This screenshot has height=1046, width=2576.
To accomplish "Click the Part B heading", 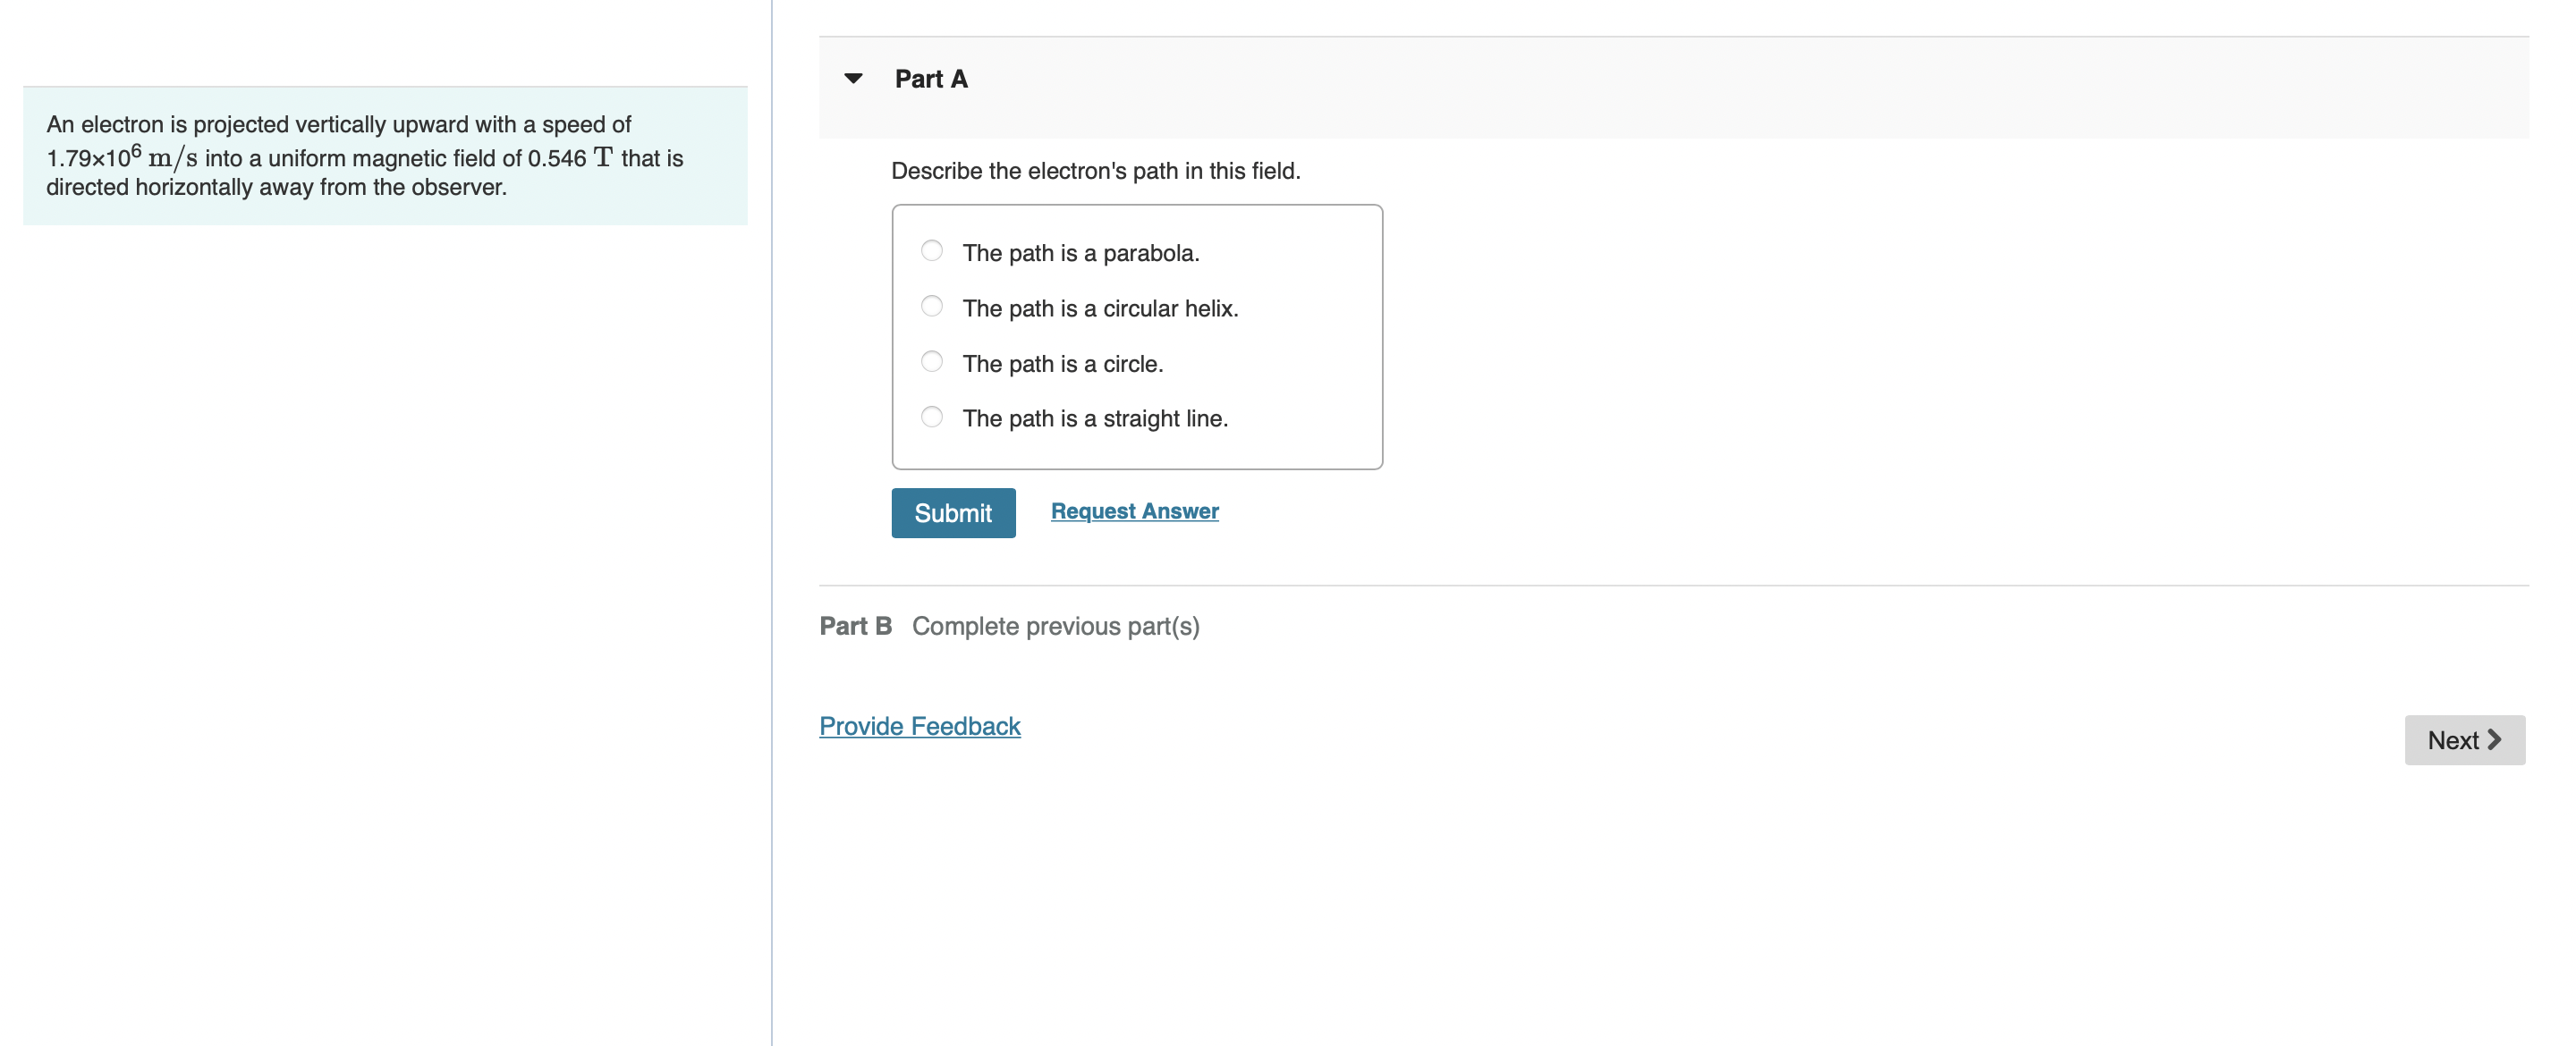I will 855,626.
